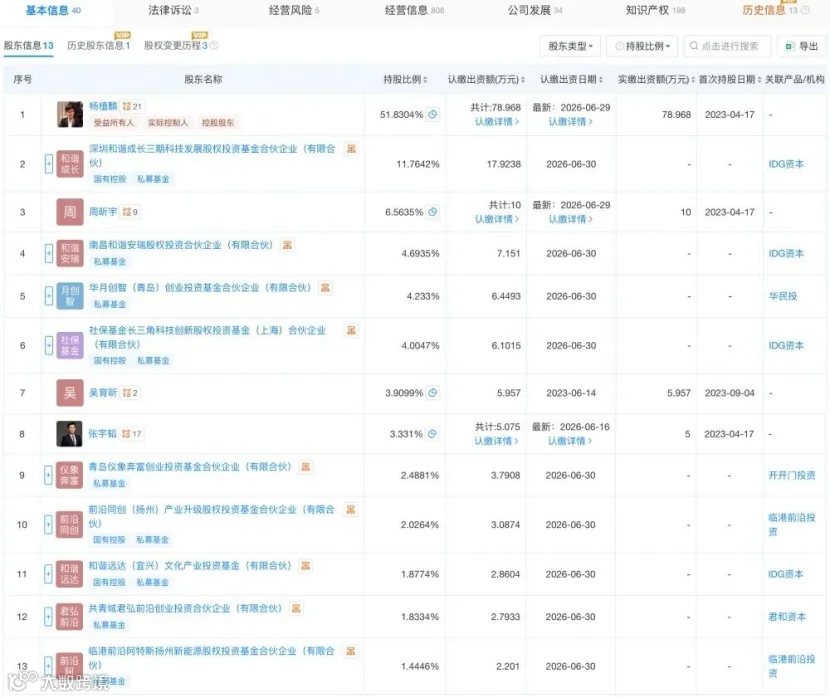Click the 实际控制人 tag for 杨植麟
The image size is (830, 698).
(168, 123)
